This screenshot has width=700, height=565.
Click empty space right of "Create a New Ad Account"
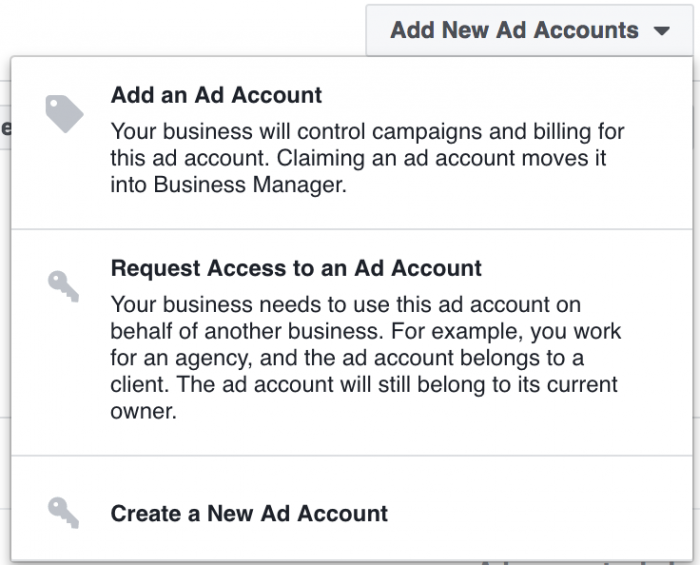click(540, 514)
